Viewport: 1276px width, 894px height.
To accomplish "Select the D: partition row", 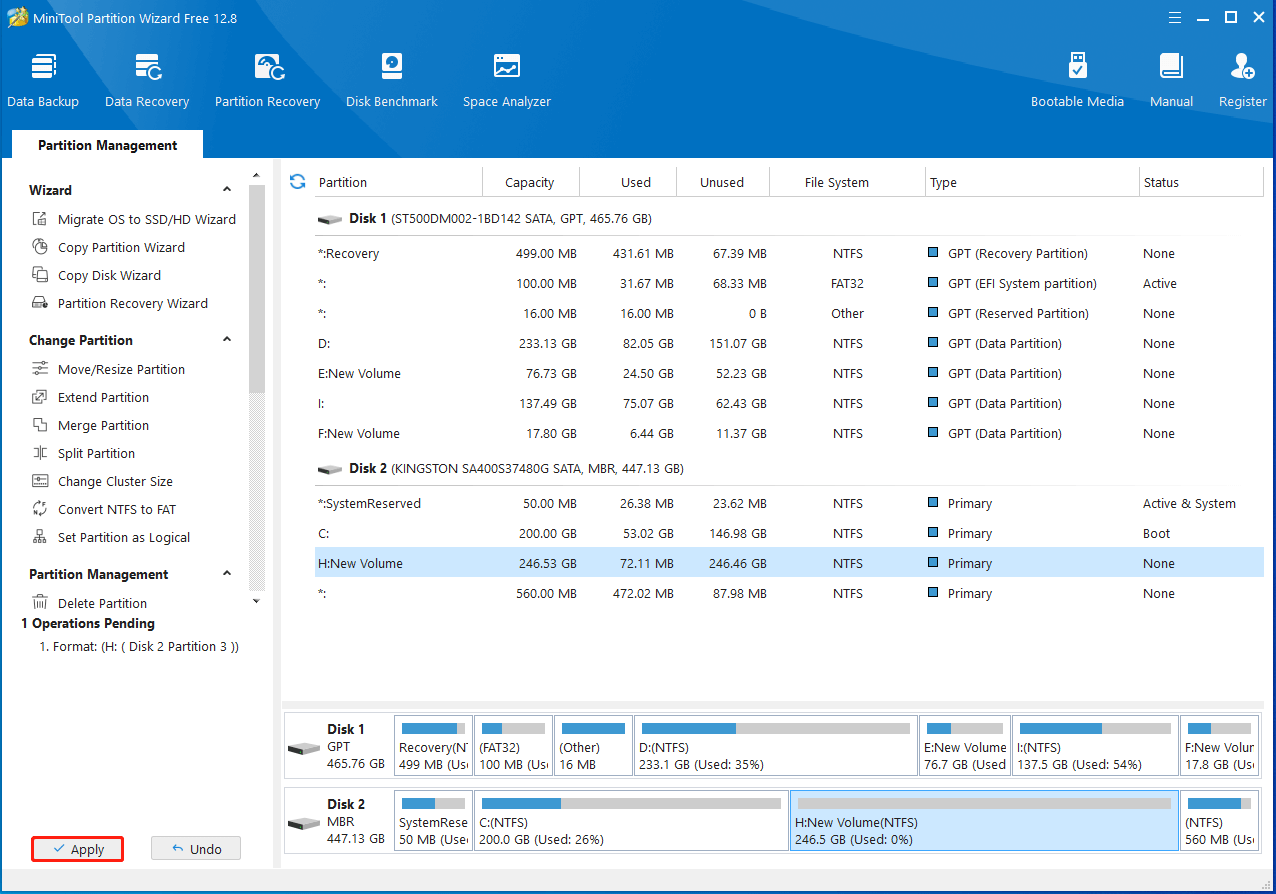I will (789, 343).
